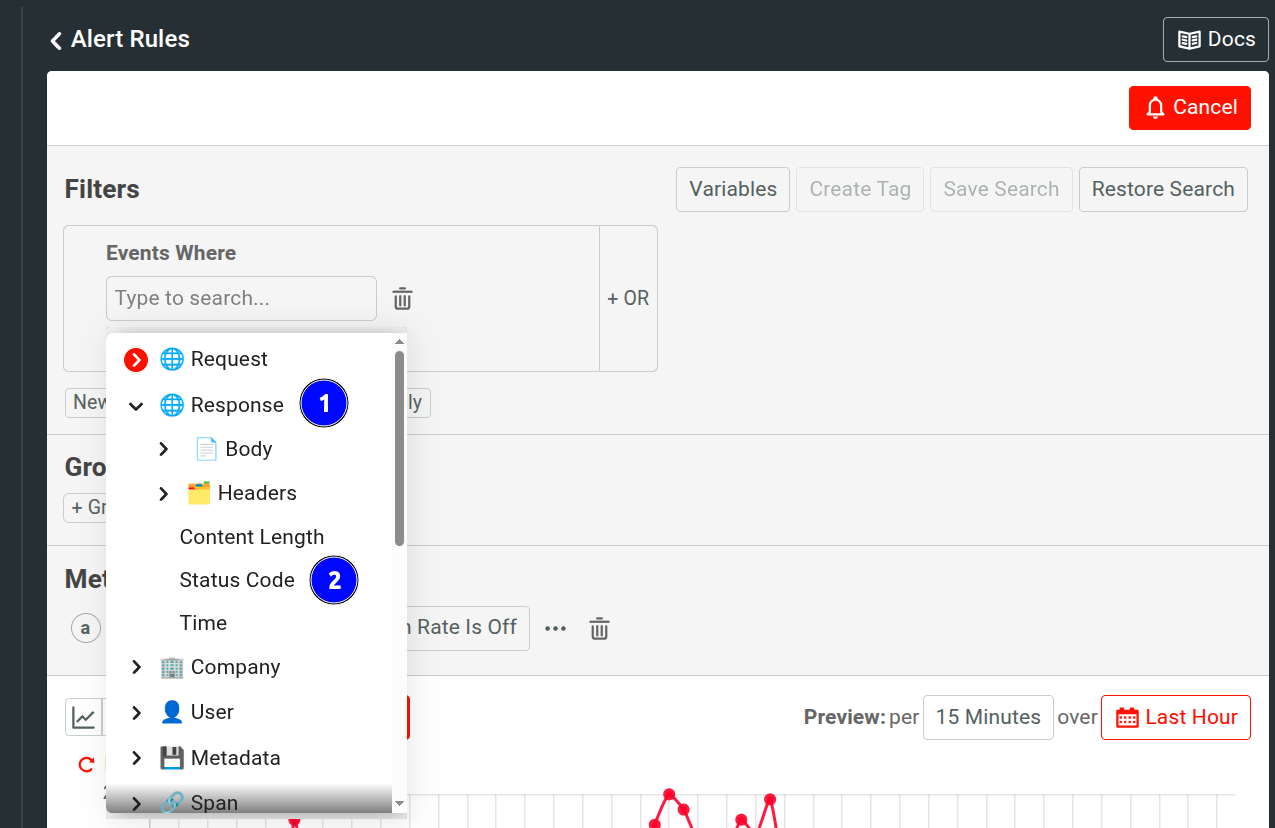Click the globe icon beside Request

click(x=171, y=358)
